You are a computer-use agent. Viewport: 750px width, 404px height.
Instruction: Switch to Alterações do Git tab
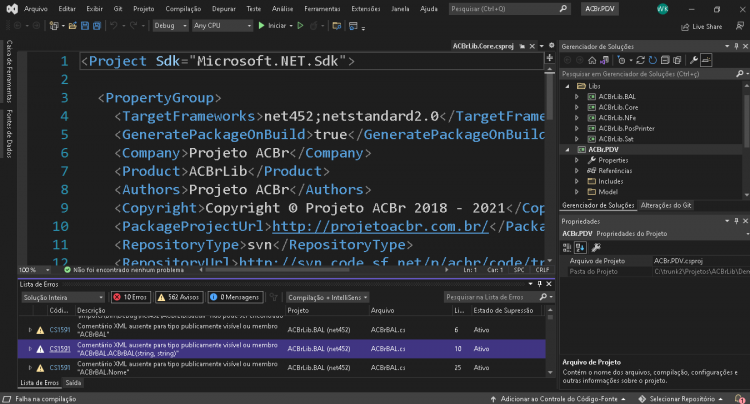(666, 205)
